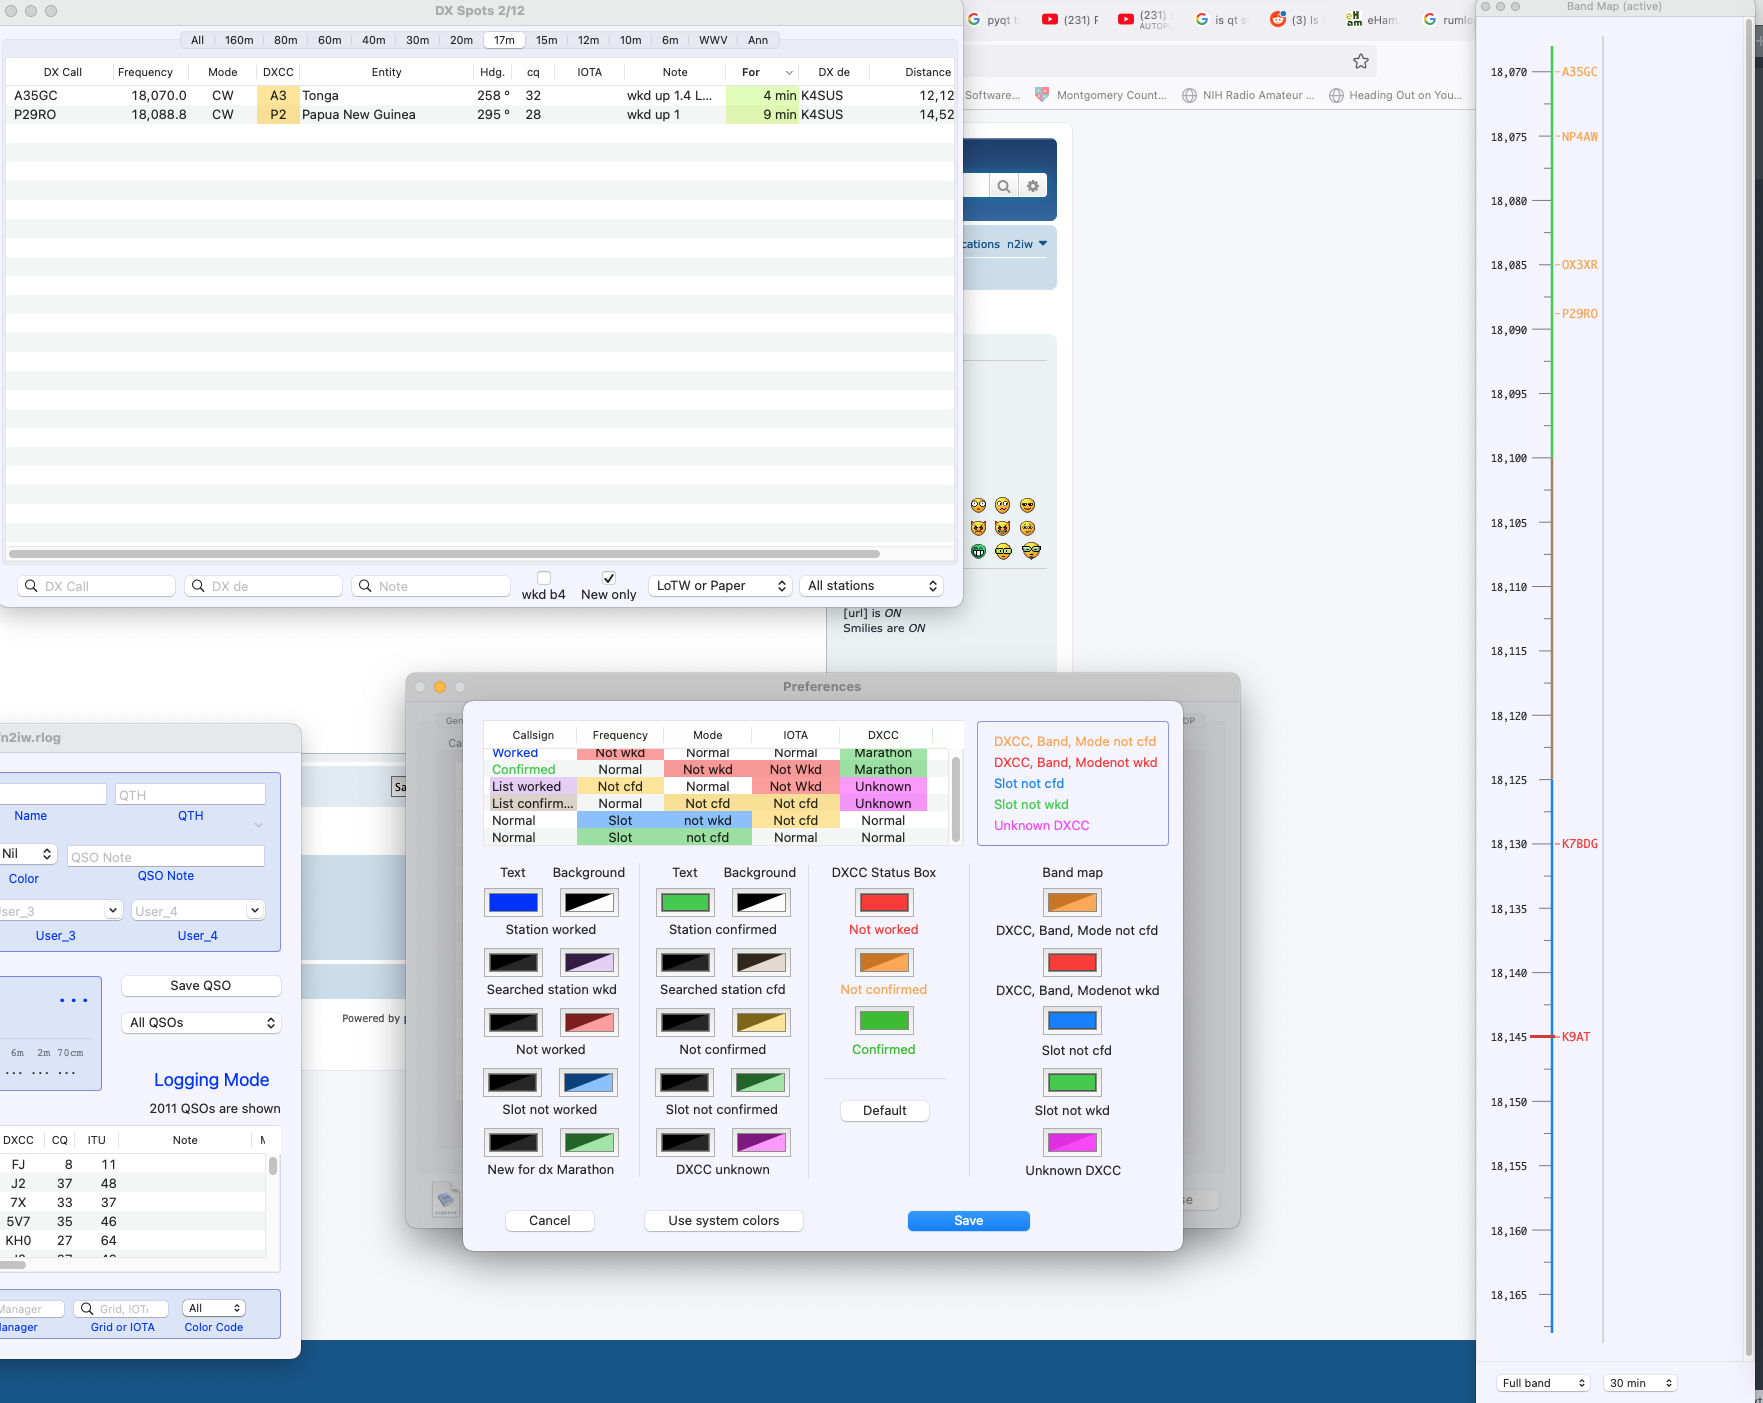Open the LoTW or Paper dropdown
The width and height of the screenshot is (1763, 1403).
(x=721, y=586)
